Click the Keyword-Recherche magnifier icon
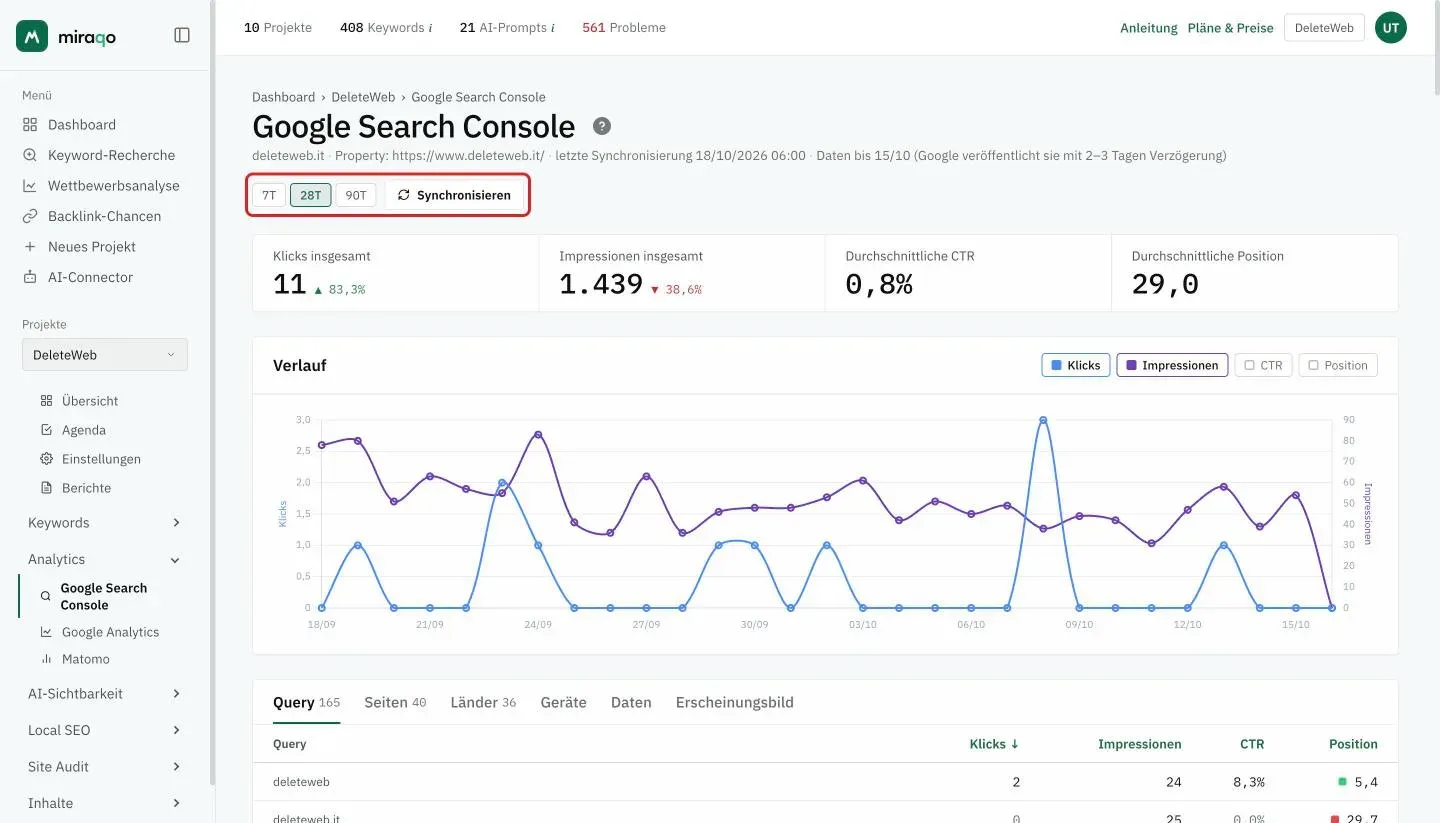The height and width of the screenshot is (823, 1440). pyautogui.click(x=30, y=155)
